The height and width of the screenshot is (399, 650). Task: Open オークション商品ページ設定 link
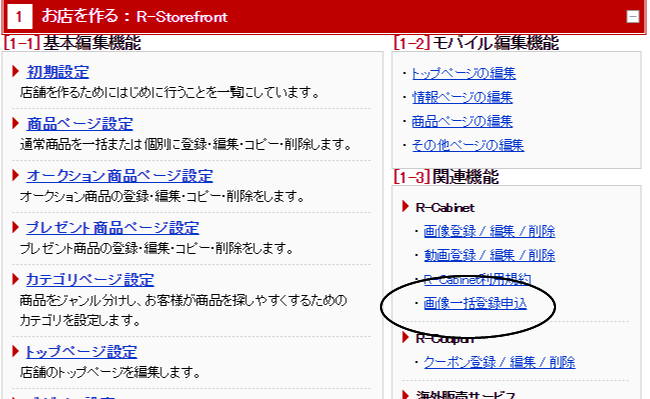coord(119,176)
